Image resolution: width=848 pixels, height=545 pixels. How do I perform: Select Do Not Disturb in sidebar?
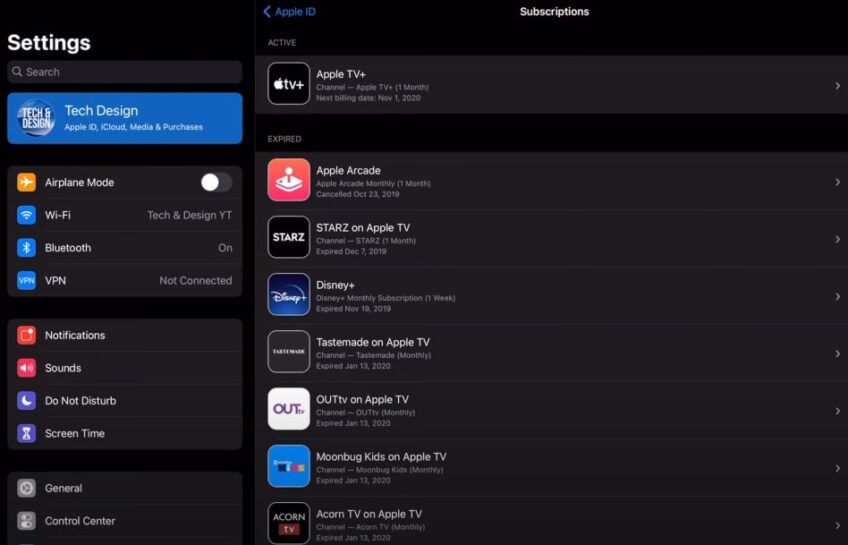tap(81, 401)
